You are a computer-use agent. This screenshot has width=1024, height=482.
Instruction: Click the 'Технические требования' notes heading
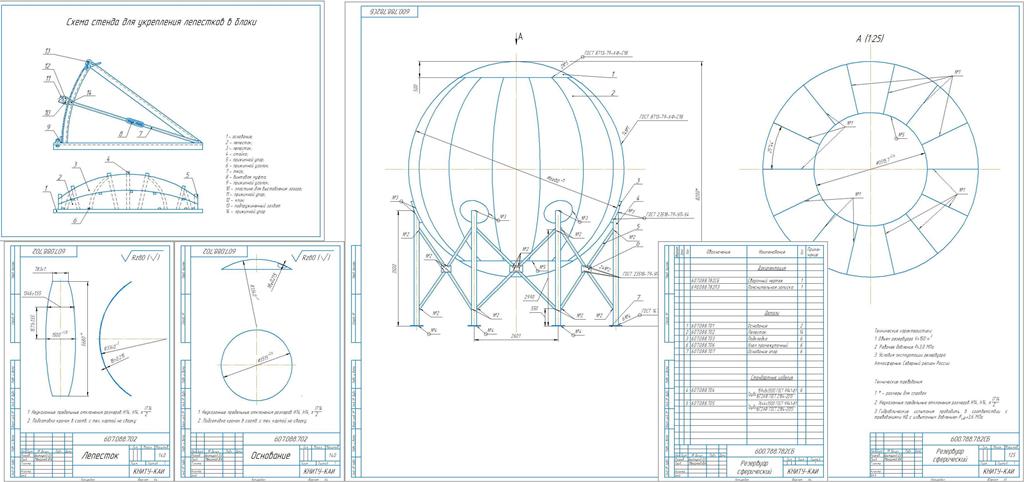(x=897, y=381)
